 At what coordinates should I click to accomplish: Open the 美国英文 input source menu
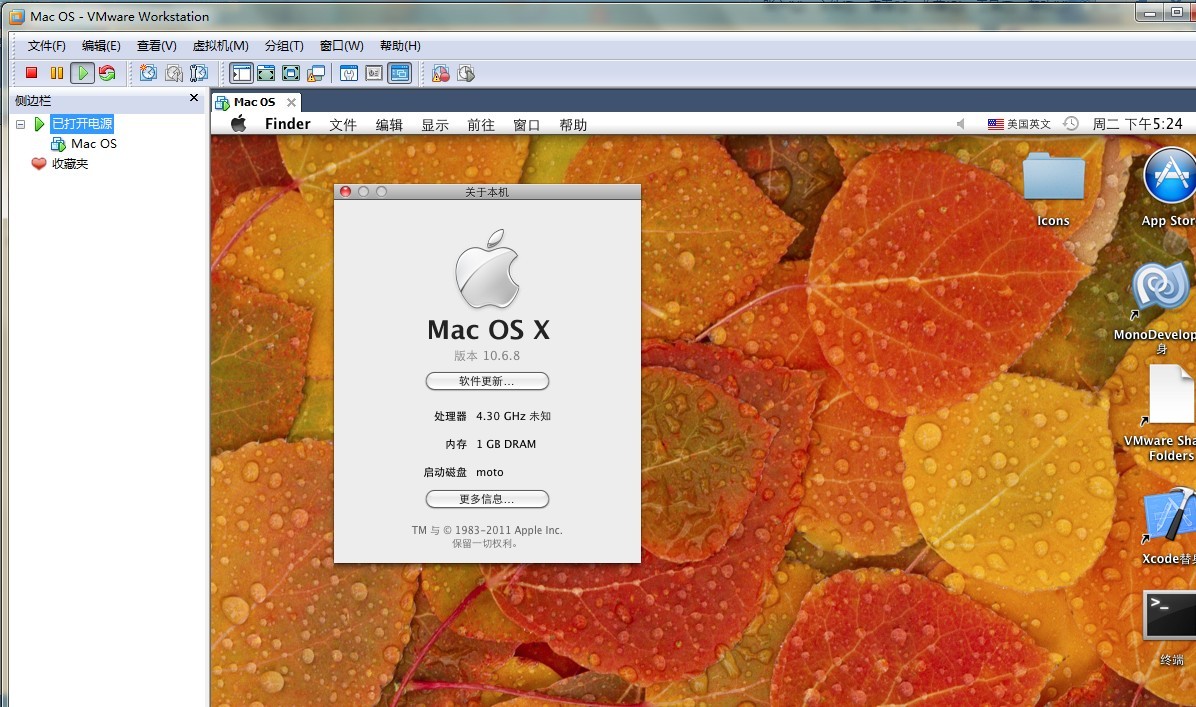pos(1019,124)
